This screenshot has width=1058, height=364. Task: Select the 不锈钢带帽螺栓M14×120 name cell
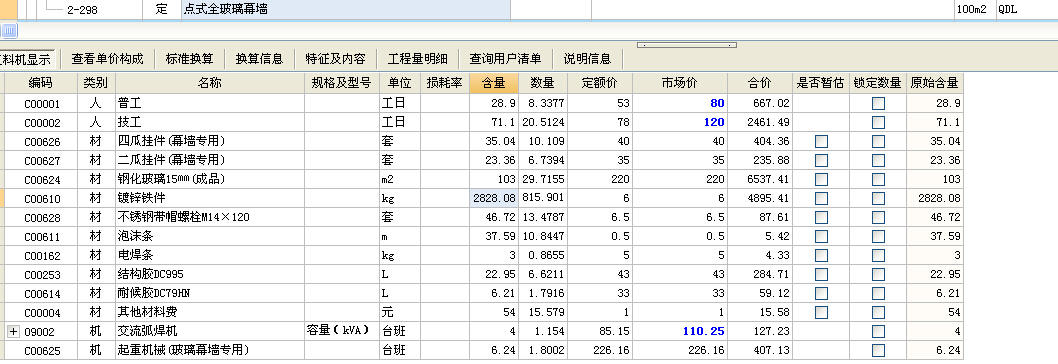pyautogui.click(x=210, y=217)
